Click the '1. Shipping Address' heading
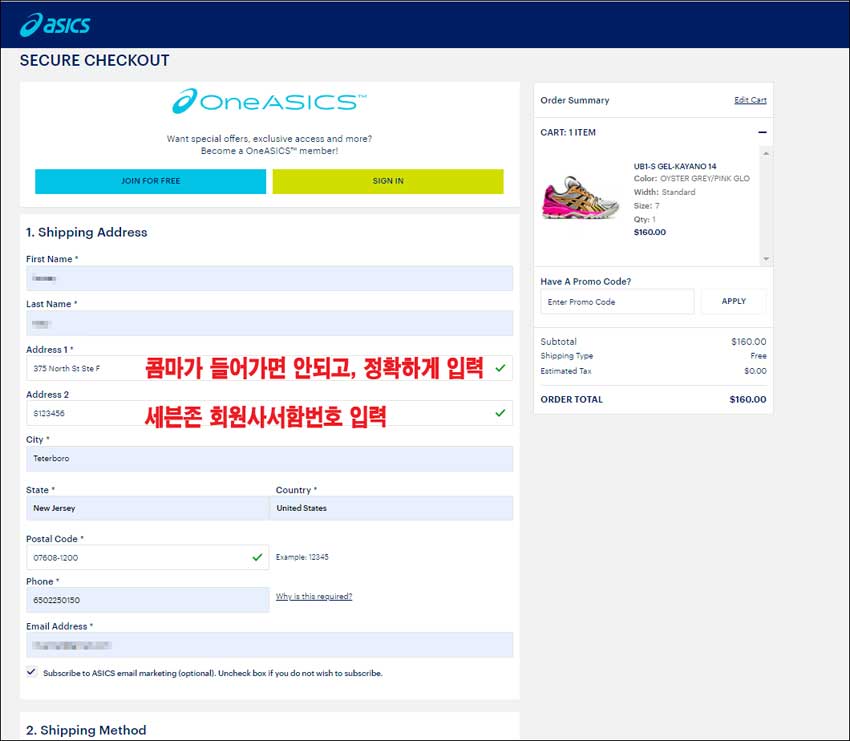Image resolution: width=850 pixels, height=741 pixels. (x=87, y=232)
